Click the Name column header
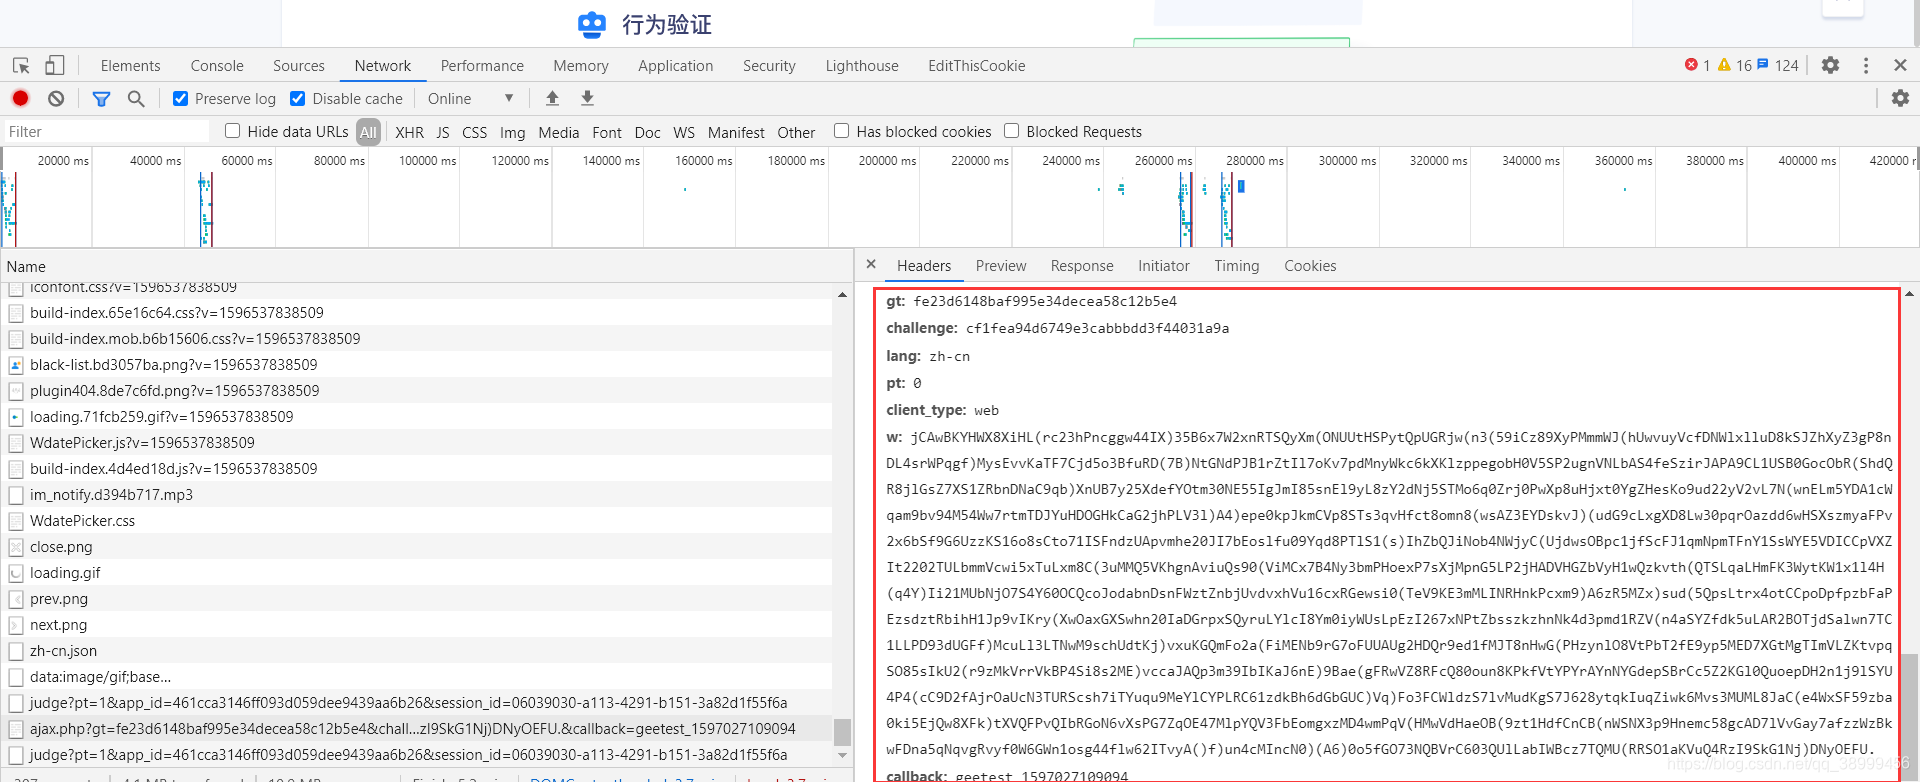Screen dimensions: 1920x782 [426, 266]
